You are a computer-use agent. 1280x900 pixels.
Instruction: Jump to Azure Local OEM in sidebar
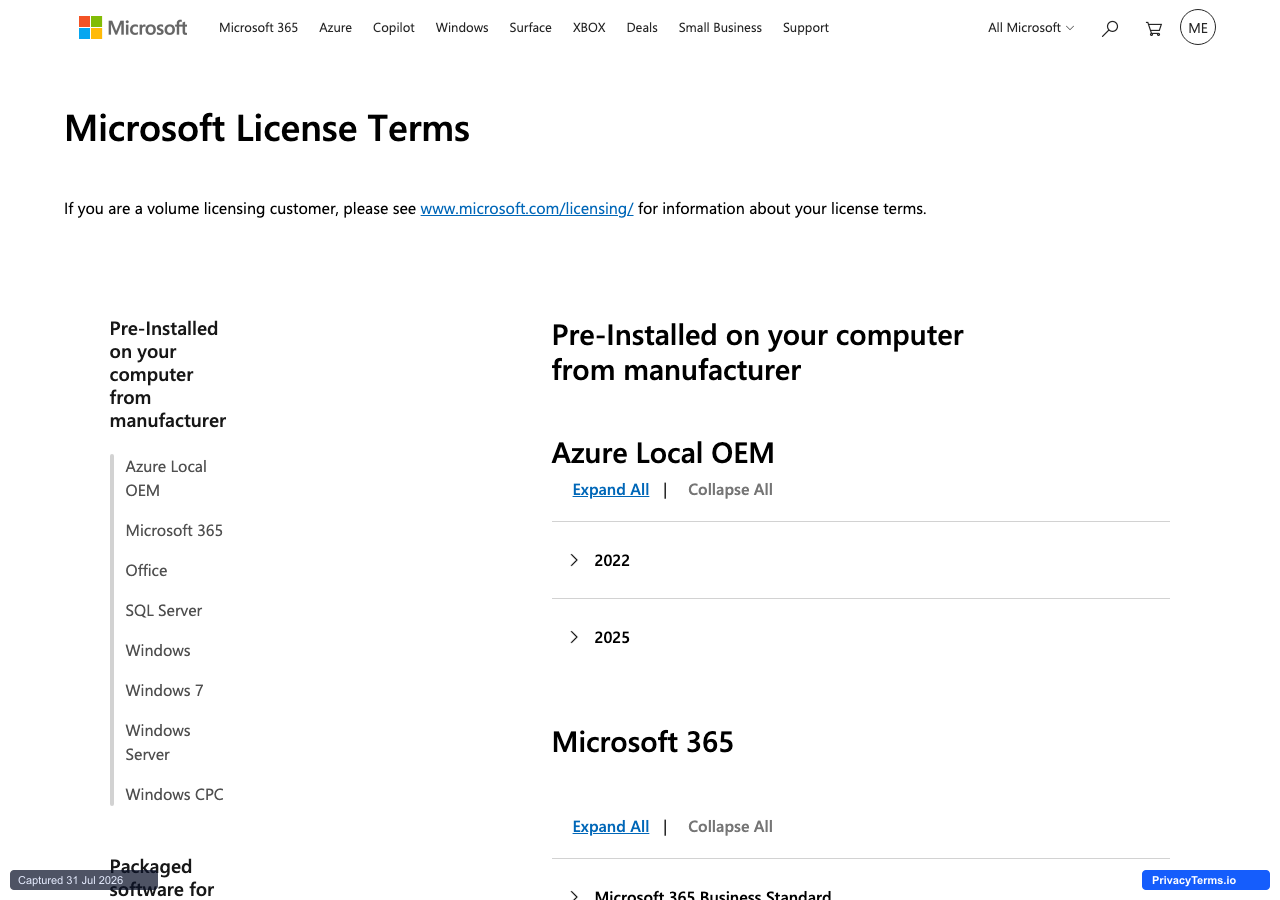tap(166, 479)
